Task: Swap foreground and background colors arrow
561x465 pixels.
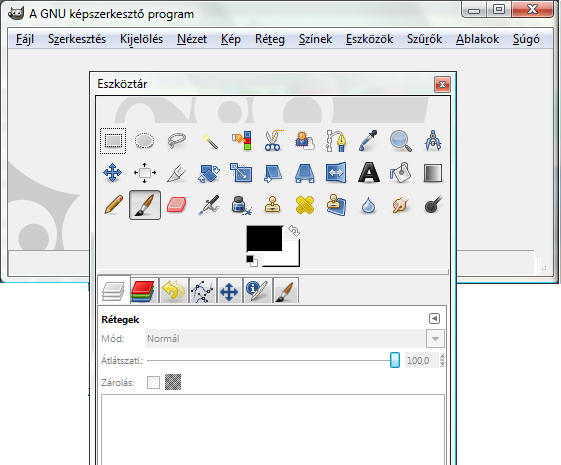Action: point(294,231)
